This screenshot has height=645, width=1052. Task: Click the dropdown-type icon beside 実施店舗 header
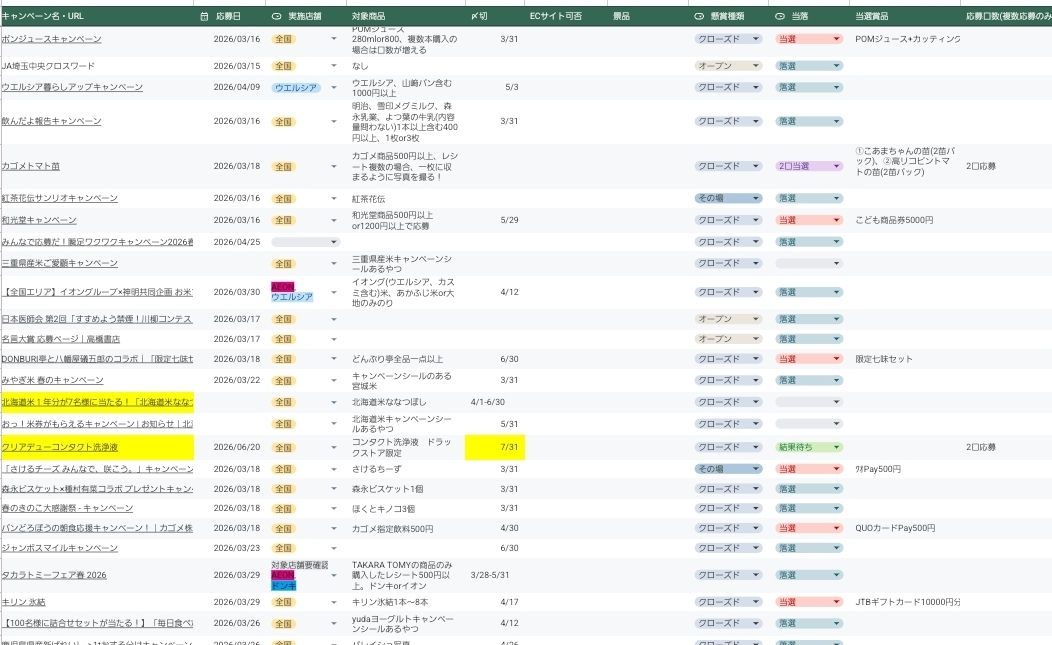(276, 16)
